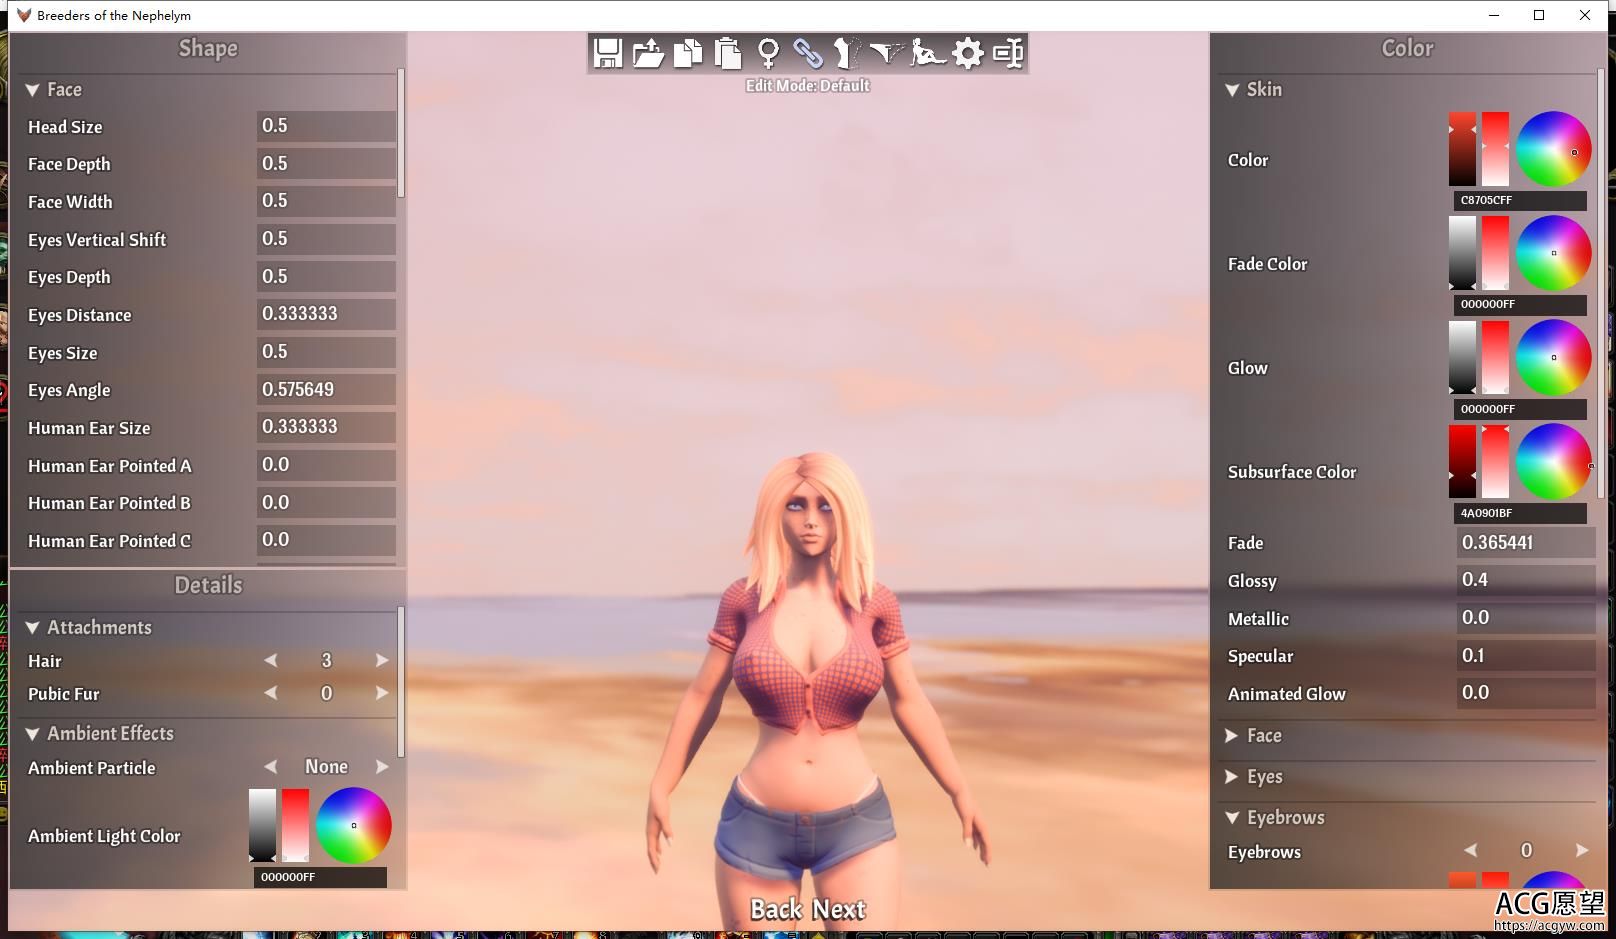Pick a hue on Skin Color wheel
Screen dimensions: 1616x939
tap(1553, 149)
